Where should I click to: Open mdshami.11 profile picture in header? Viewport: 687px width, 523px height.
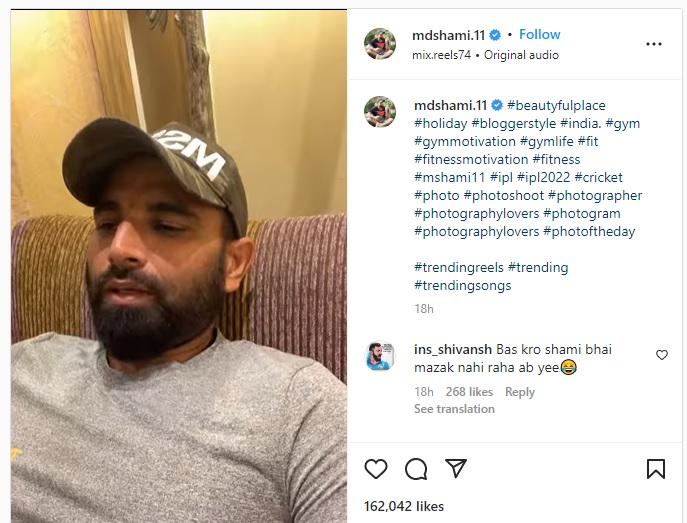click(x=380, y=43)
